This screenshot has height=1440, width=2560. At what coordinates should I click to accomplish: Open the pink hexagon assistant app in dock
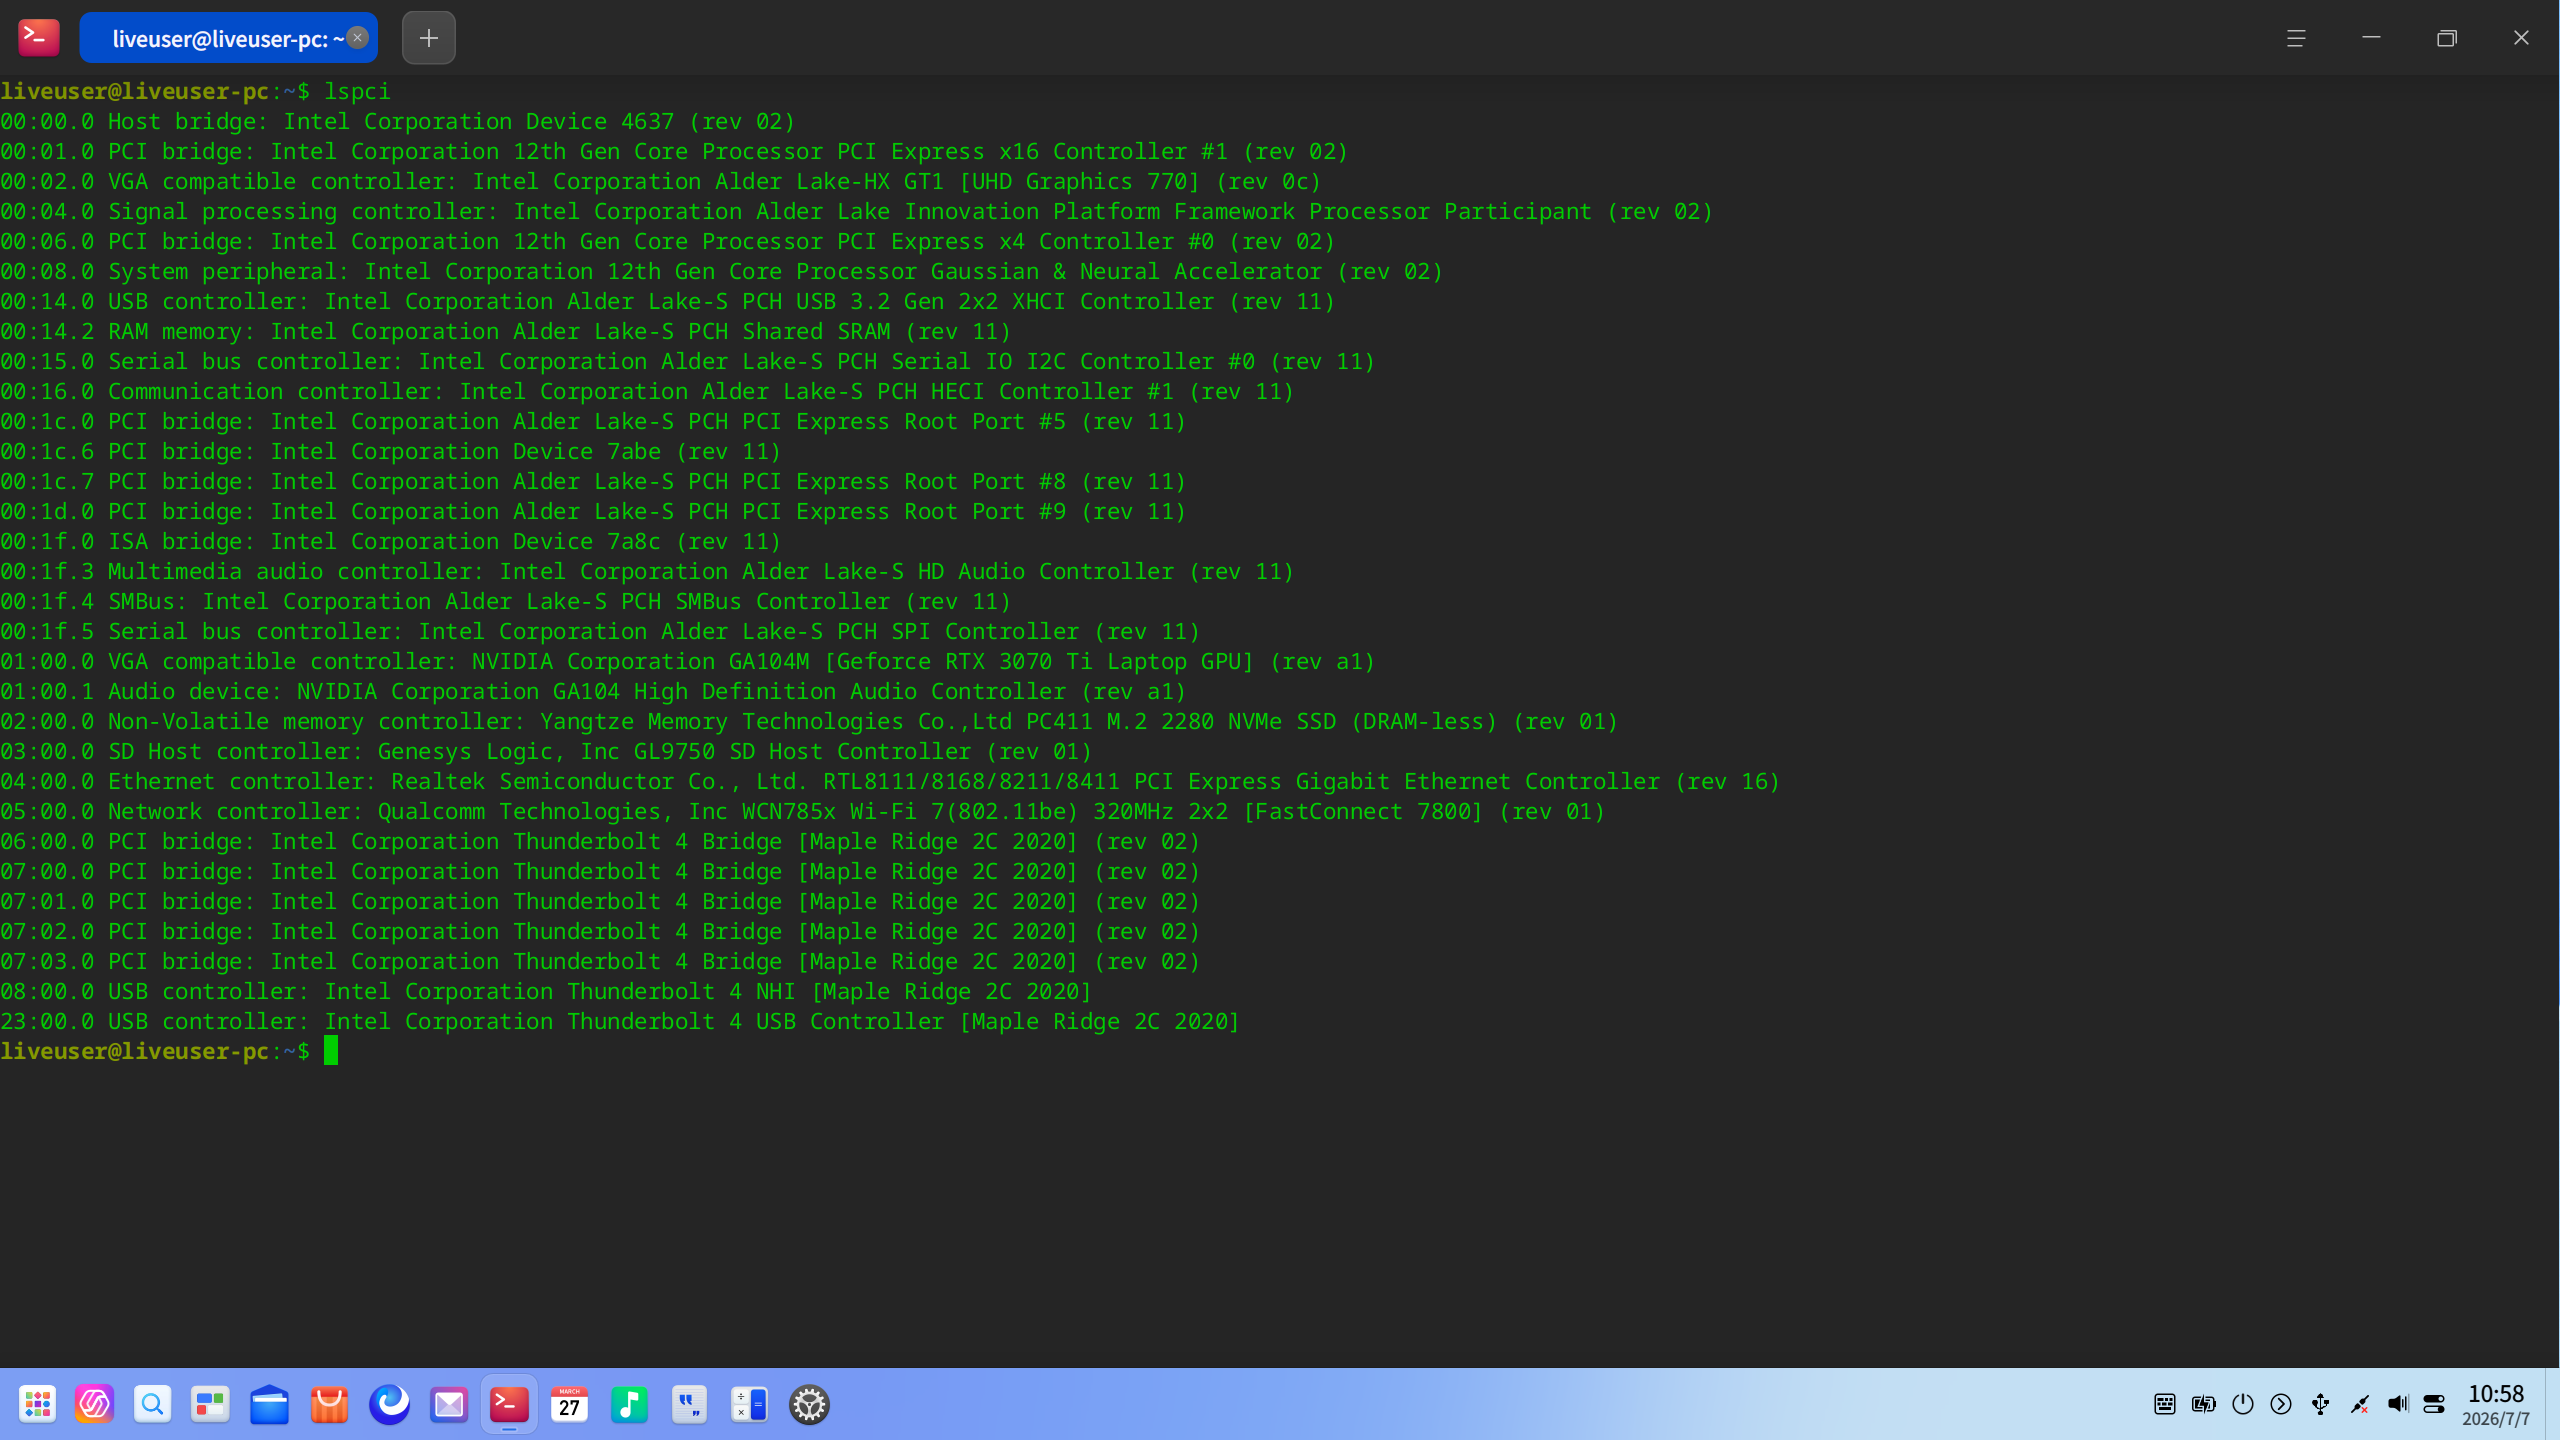95,1405
